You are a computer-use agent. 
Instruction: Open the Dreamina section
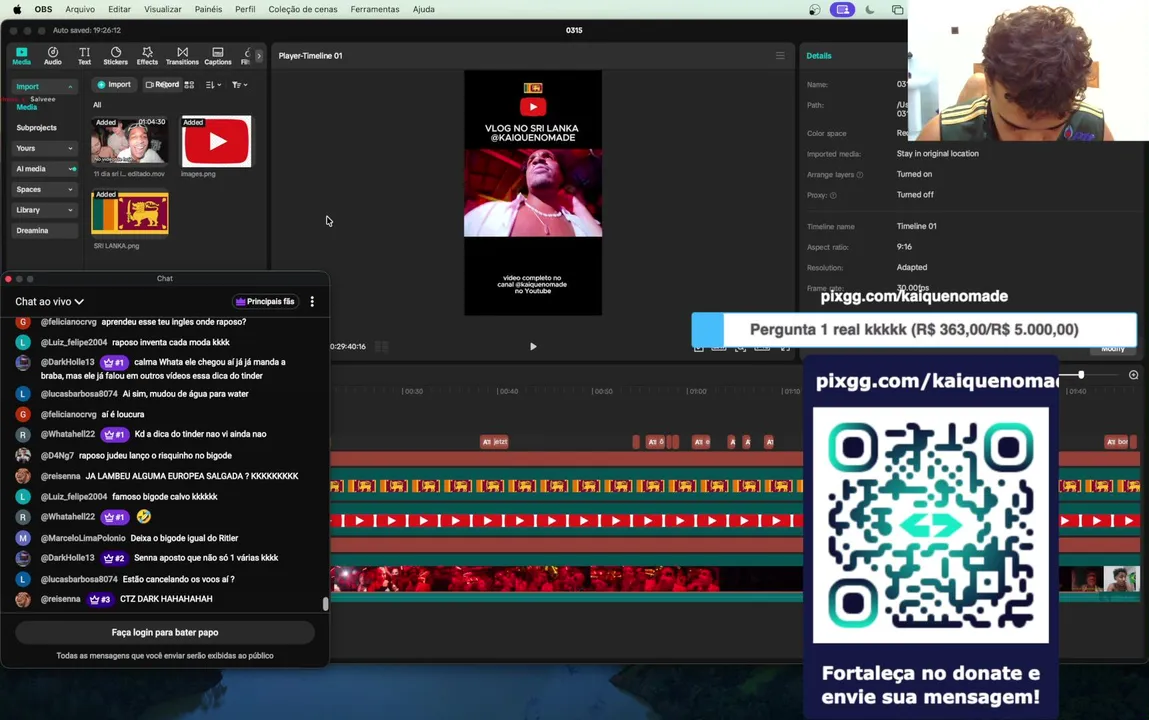pyautogui.click(x=45, y=231)
